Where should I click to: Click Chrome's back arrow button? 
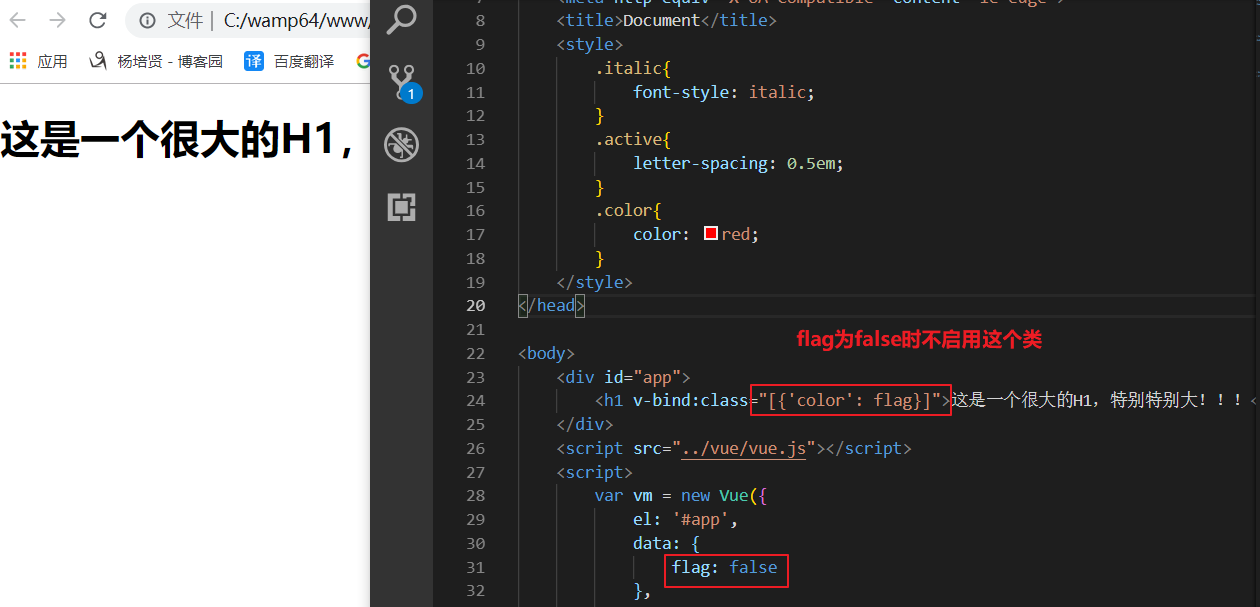click(18, 20)
